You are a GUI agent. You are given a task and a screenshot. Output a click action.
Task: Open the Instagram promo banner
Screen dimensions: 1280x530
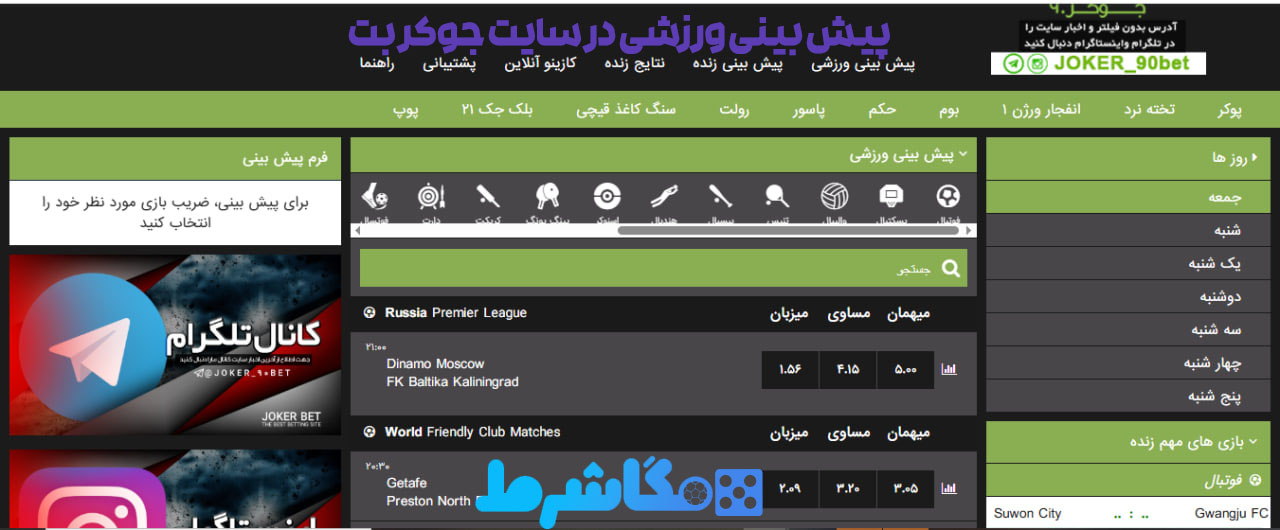(x=175, y=487)
